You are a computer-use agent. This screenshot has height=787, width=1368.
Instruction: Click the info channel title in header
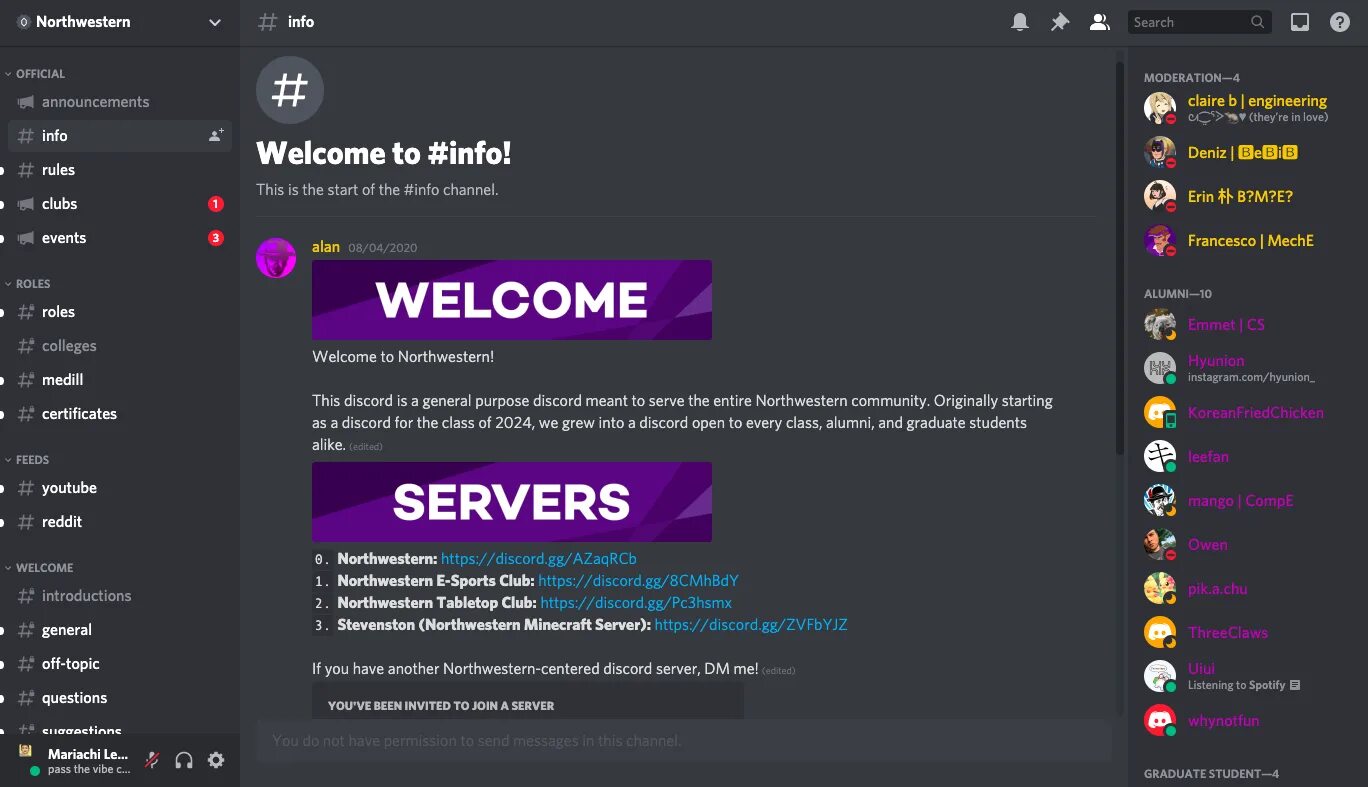[x=301, y=22]
